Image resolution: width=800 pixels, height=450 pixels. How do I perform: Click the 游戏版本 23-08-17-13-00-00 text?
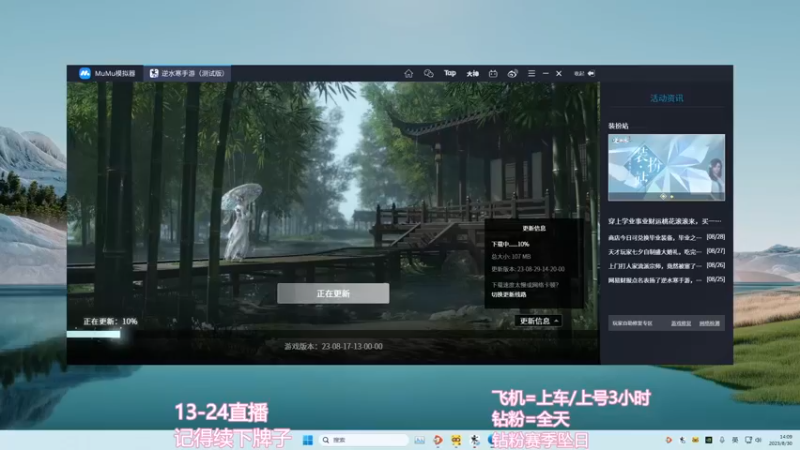(333, 346)
